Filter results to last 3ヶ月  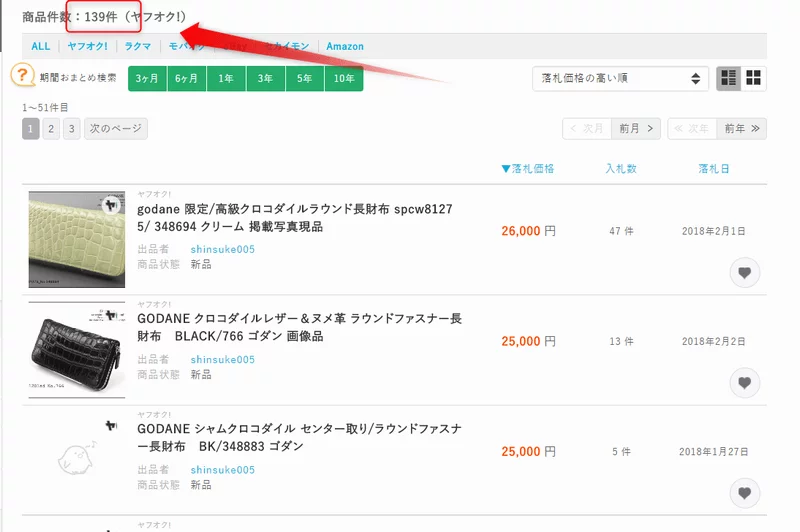pyautogui.click(x=147, y=79)
